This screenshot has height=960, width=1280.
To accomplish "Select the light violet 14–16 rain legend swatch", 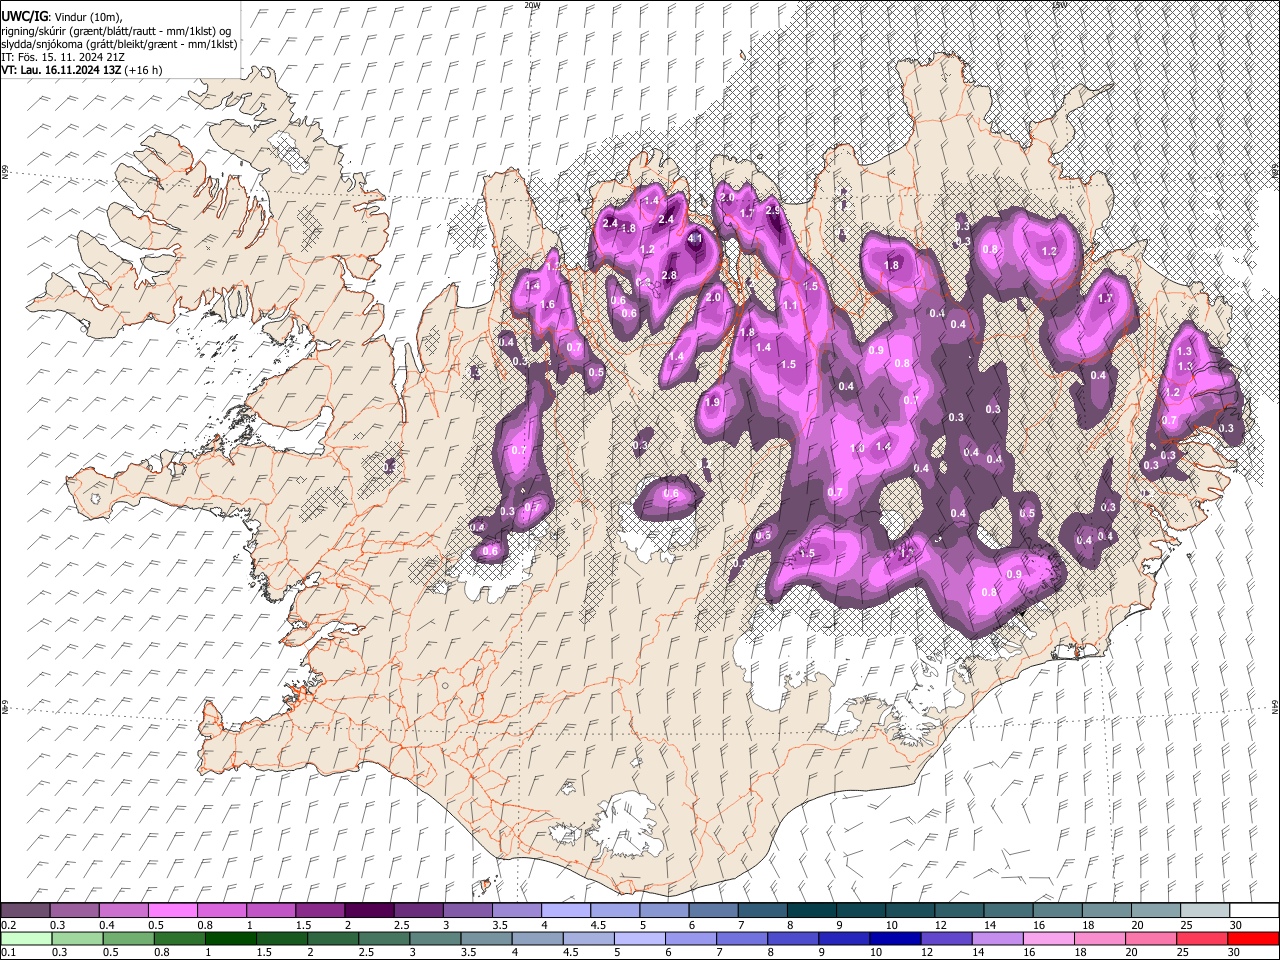I will pyautogui.click(x=997, y=938).
